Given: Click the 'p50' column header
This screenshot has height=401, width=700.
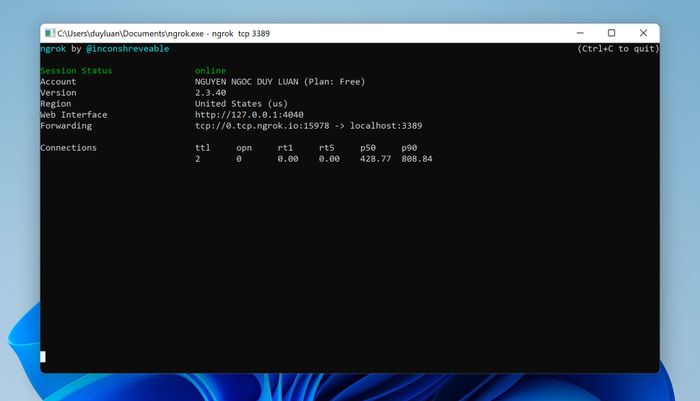Looking at the screenshot, I should click(x=368, y=148).
